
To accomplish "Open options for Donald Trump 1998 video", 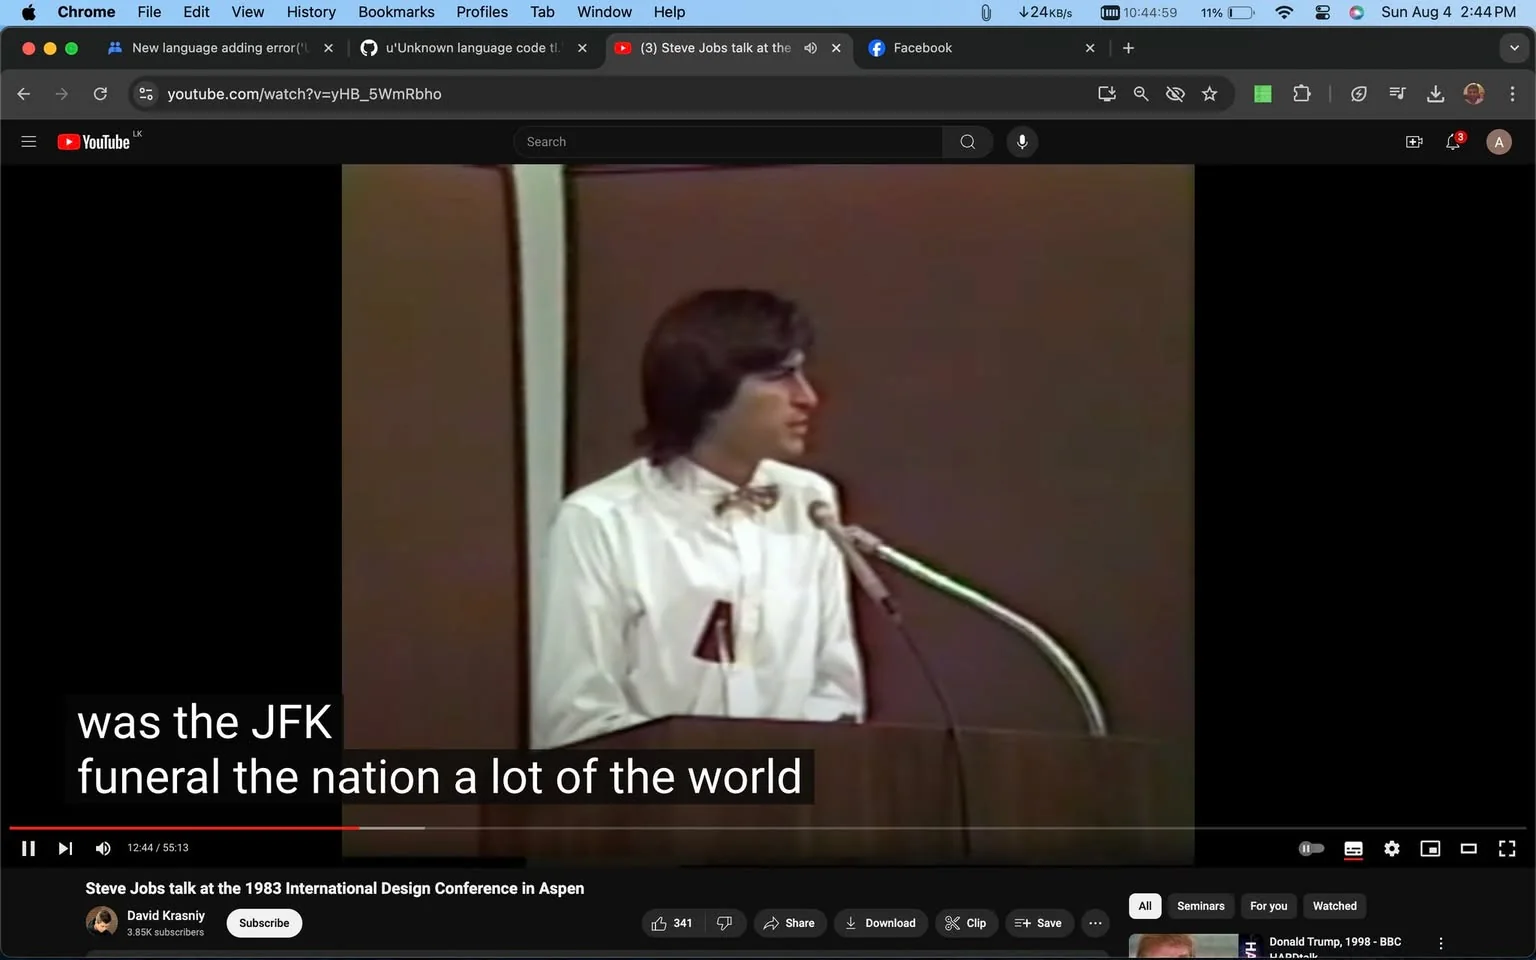I will (1441, 943).
